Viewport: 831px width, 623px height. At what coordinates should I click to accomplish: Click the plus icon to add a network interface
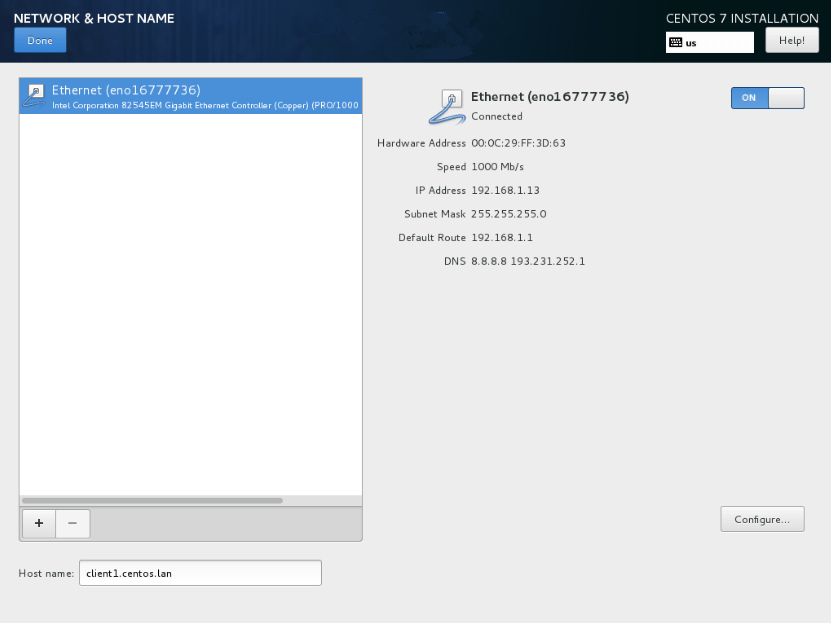click(x=38, y=523)
